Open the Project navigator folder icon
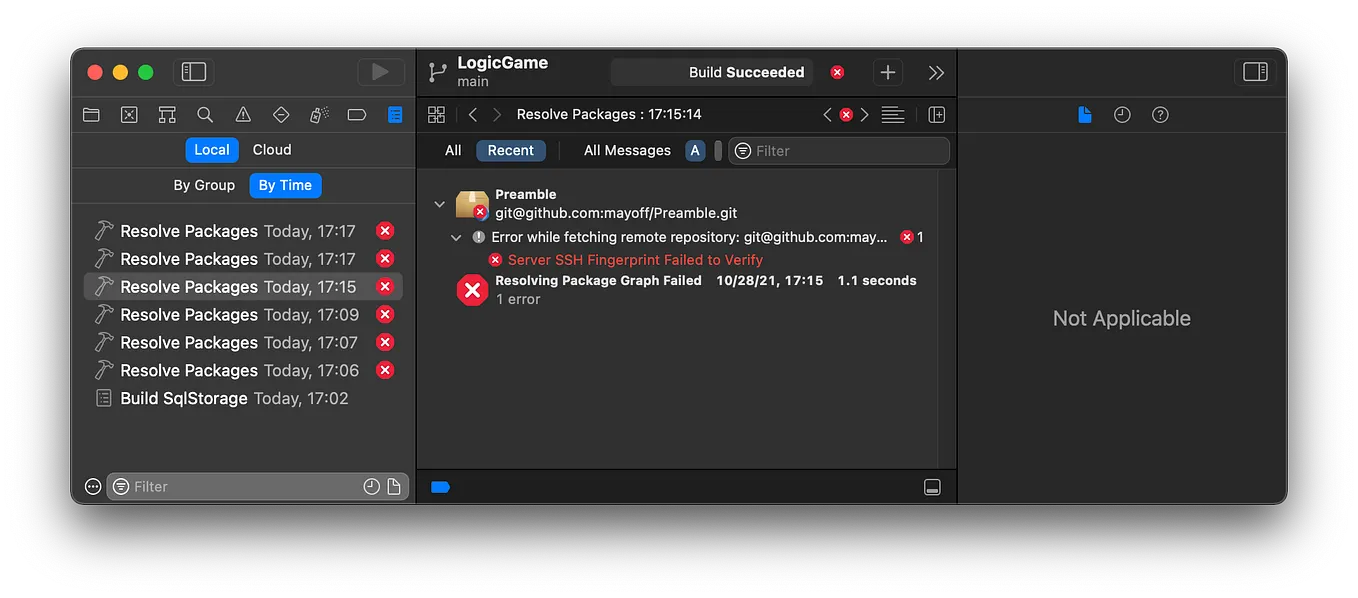Viewport: 1358px width, 598px height. 91,114
